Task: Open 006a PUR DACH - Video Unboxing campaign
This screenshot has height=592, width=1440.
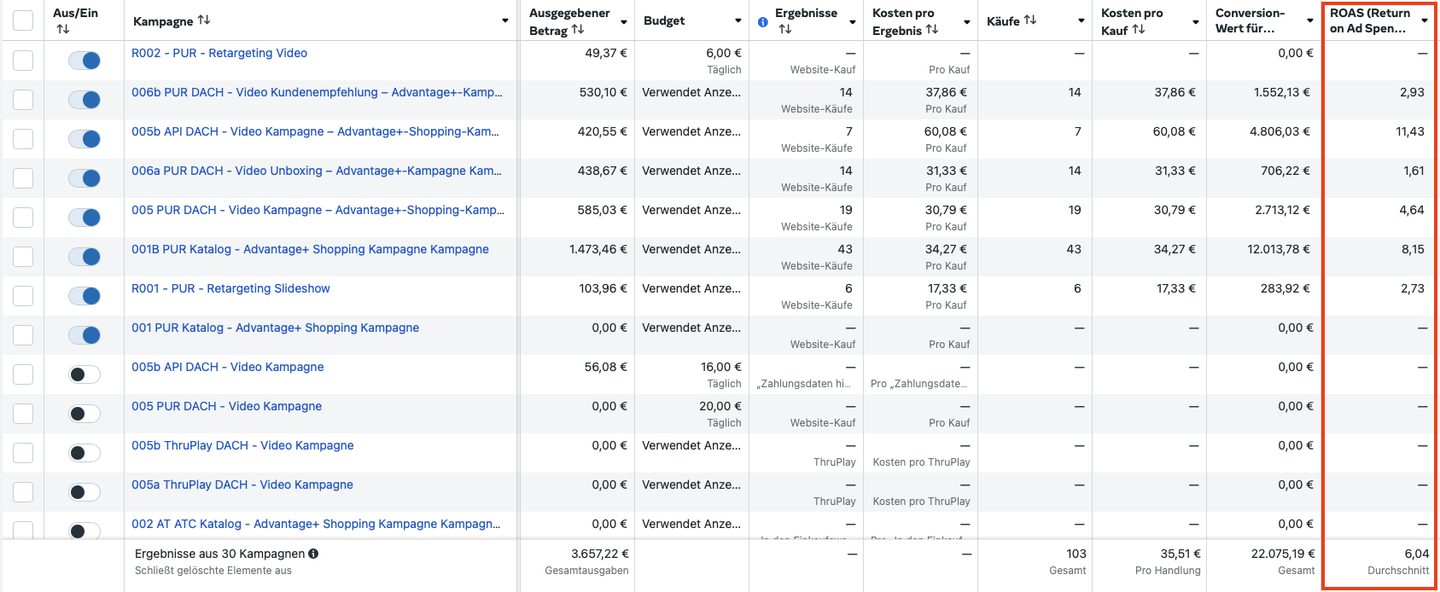Action: (317, 171)
